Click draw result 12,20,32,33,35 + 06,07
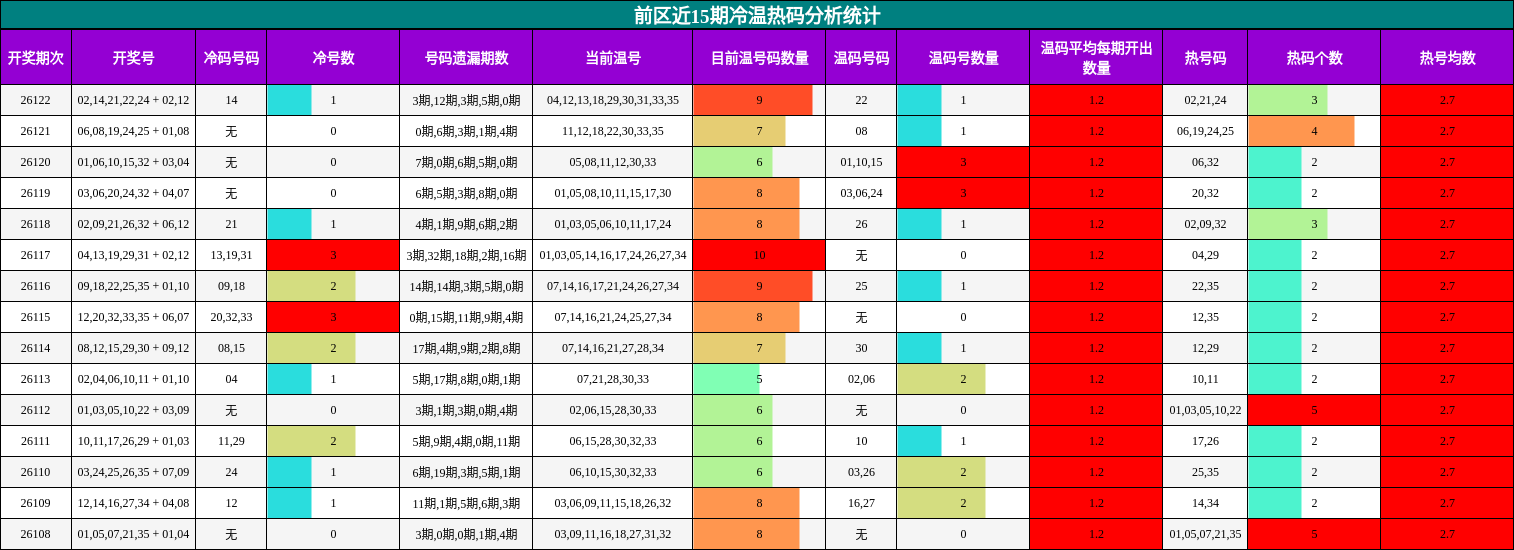 (x=133, y=317)
